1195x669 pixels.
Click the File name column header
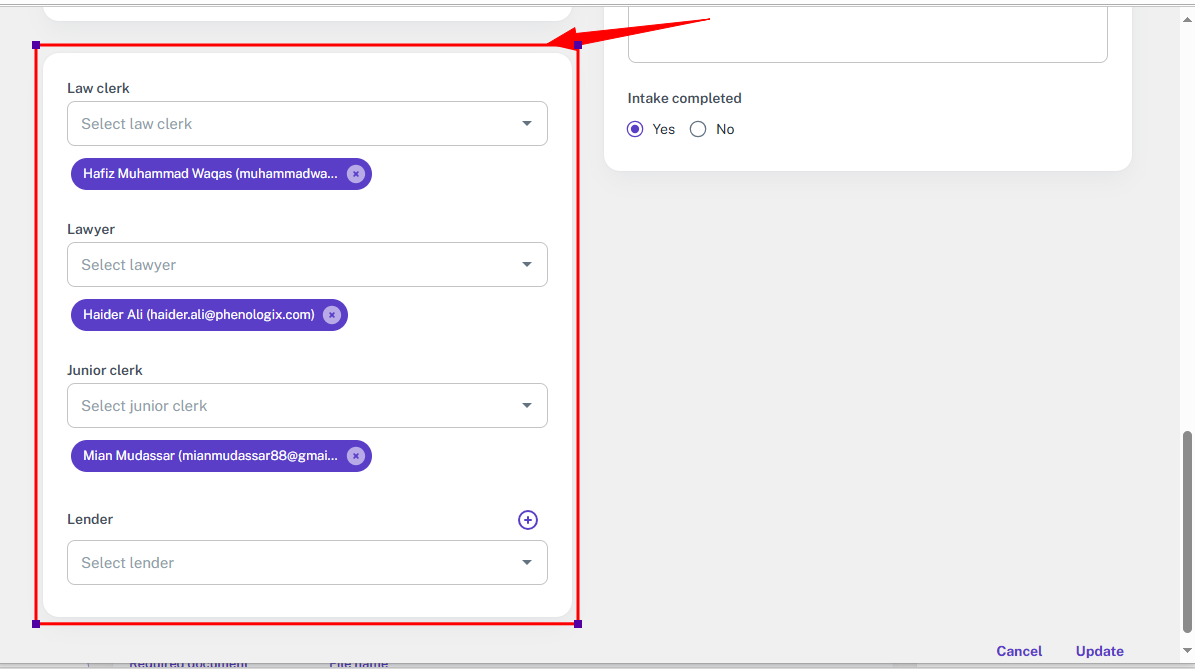358,664
